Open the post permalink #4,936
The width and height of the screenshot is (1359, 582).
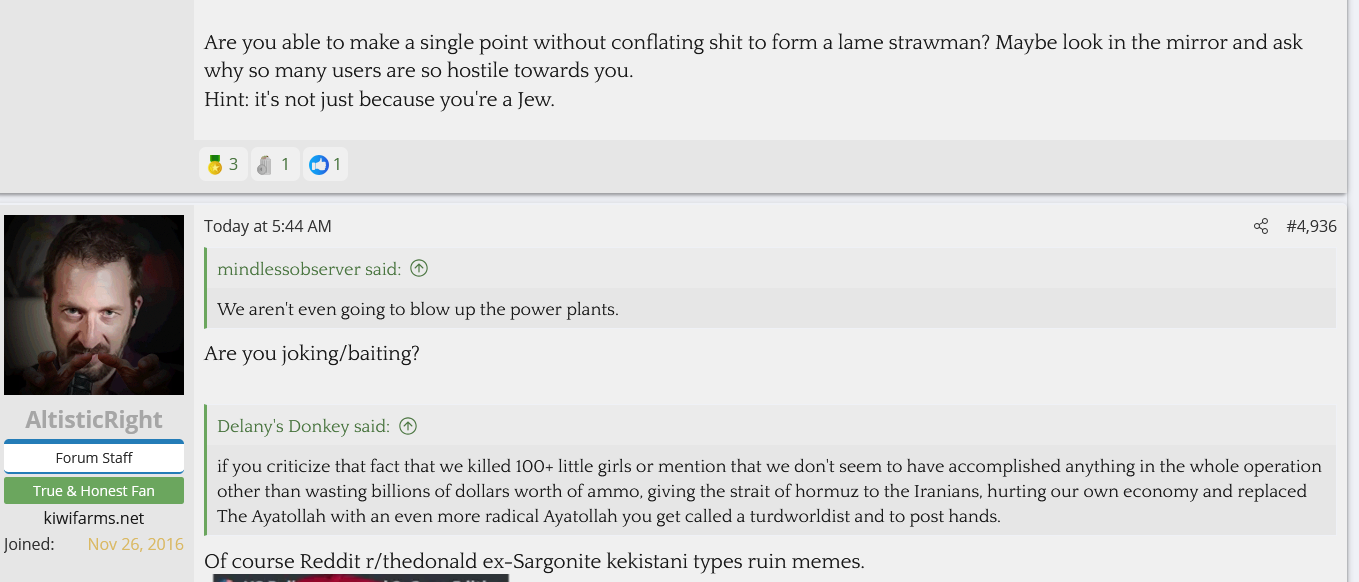point(1311,226)
